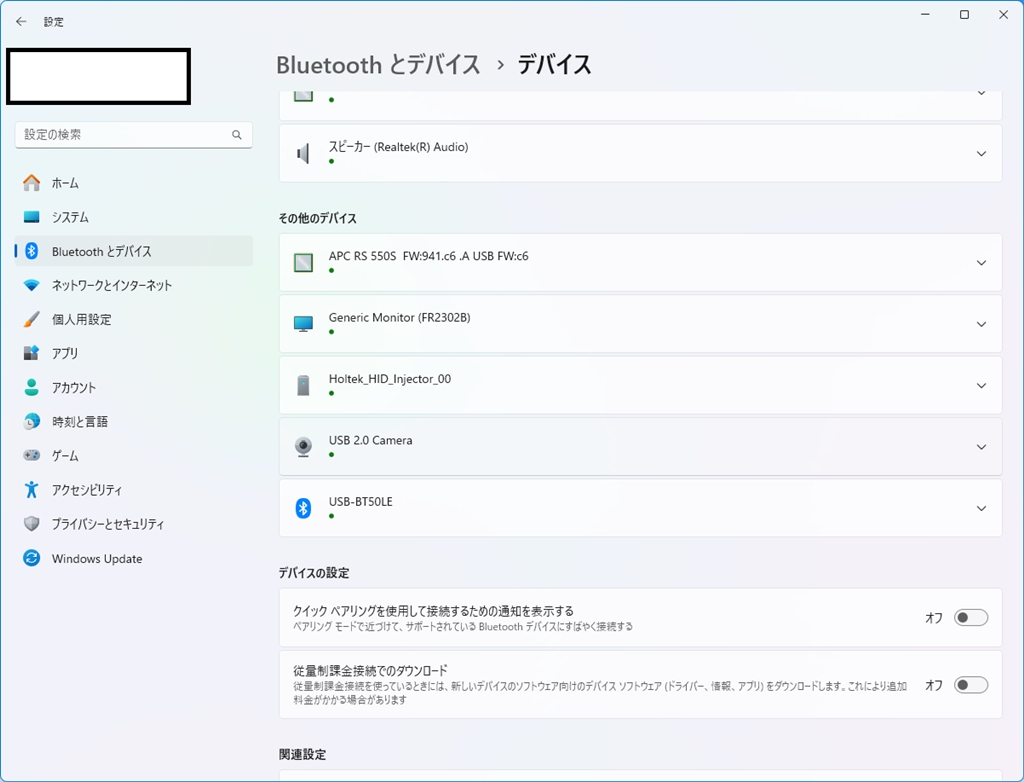Turn on quick pairing notifications toggle
Image resolution: width=1024 pixels, height=782 pixels.
click(971, 617)
